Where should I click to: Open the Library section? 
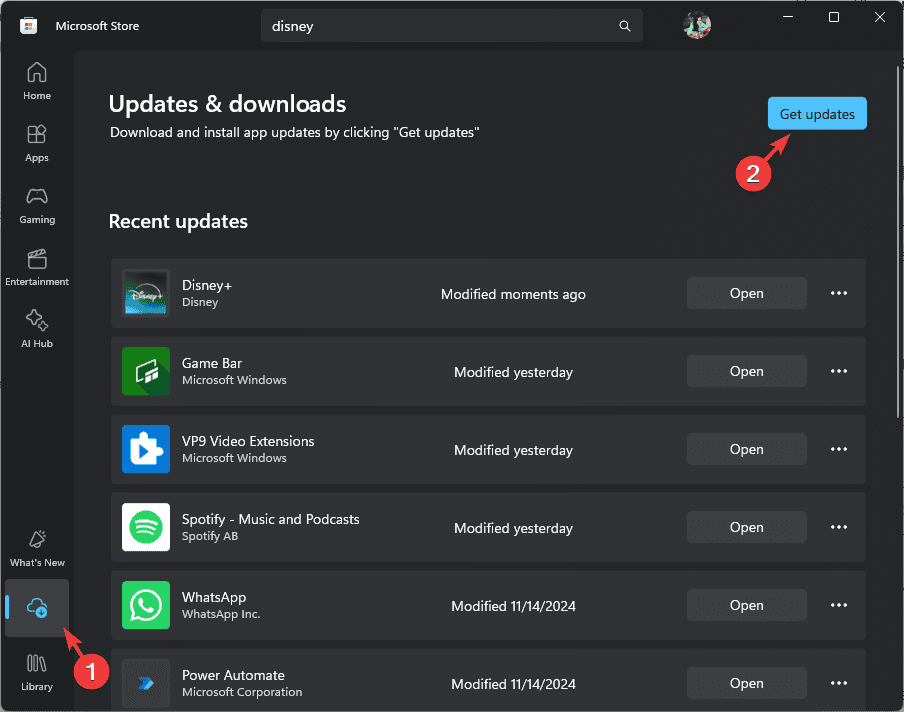[37, 672]
